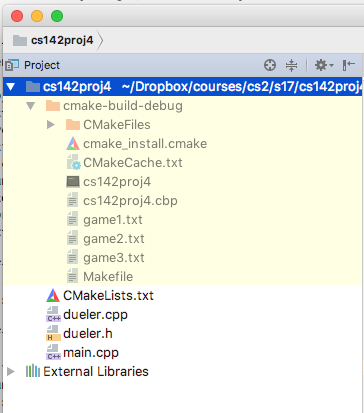Click the Makefile file icon
The width and height of the screenshot is (364, 413).
(72, 276)
